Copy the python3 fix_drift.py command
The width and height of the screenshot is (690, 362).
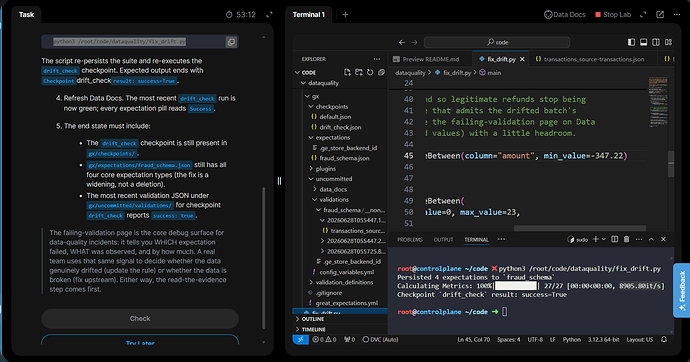[231, 42]
